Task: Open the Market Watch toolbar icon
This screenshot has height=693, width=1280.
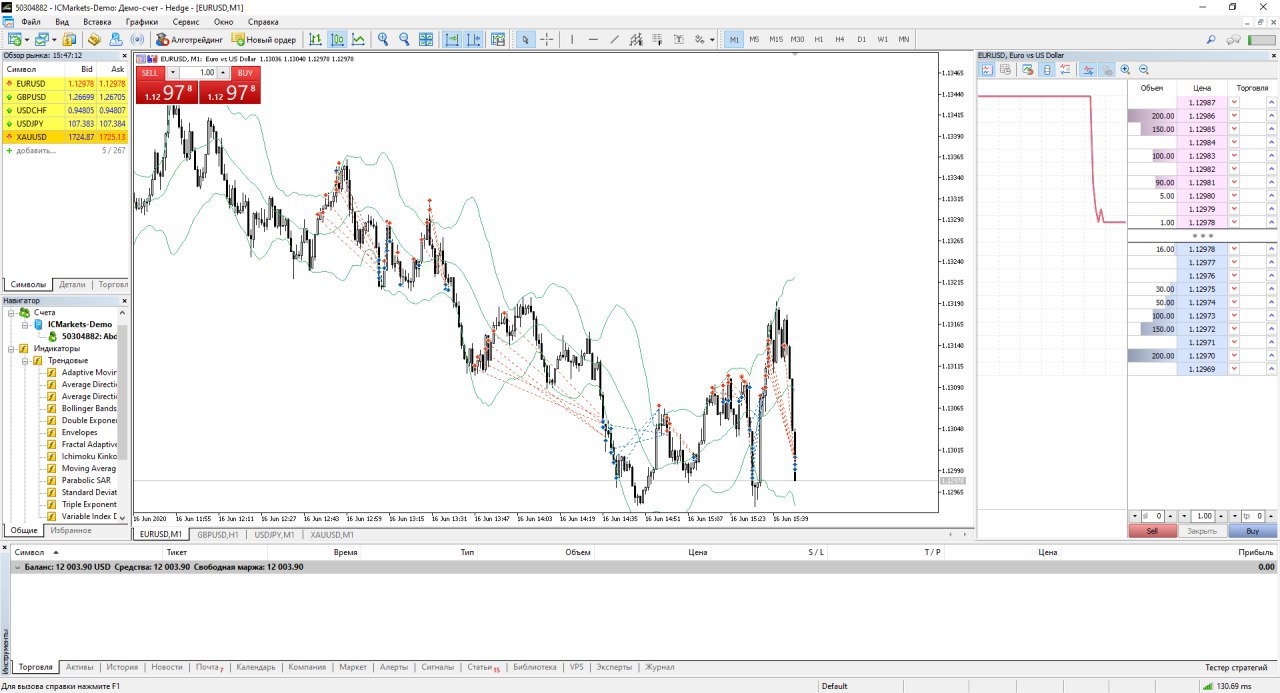Action: 69,40
